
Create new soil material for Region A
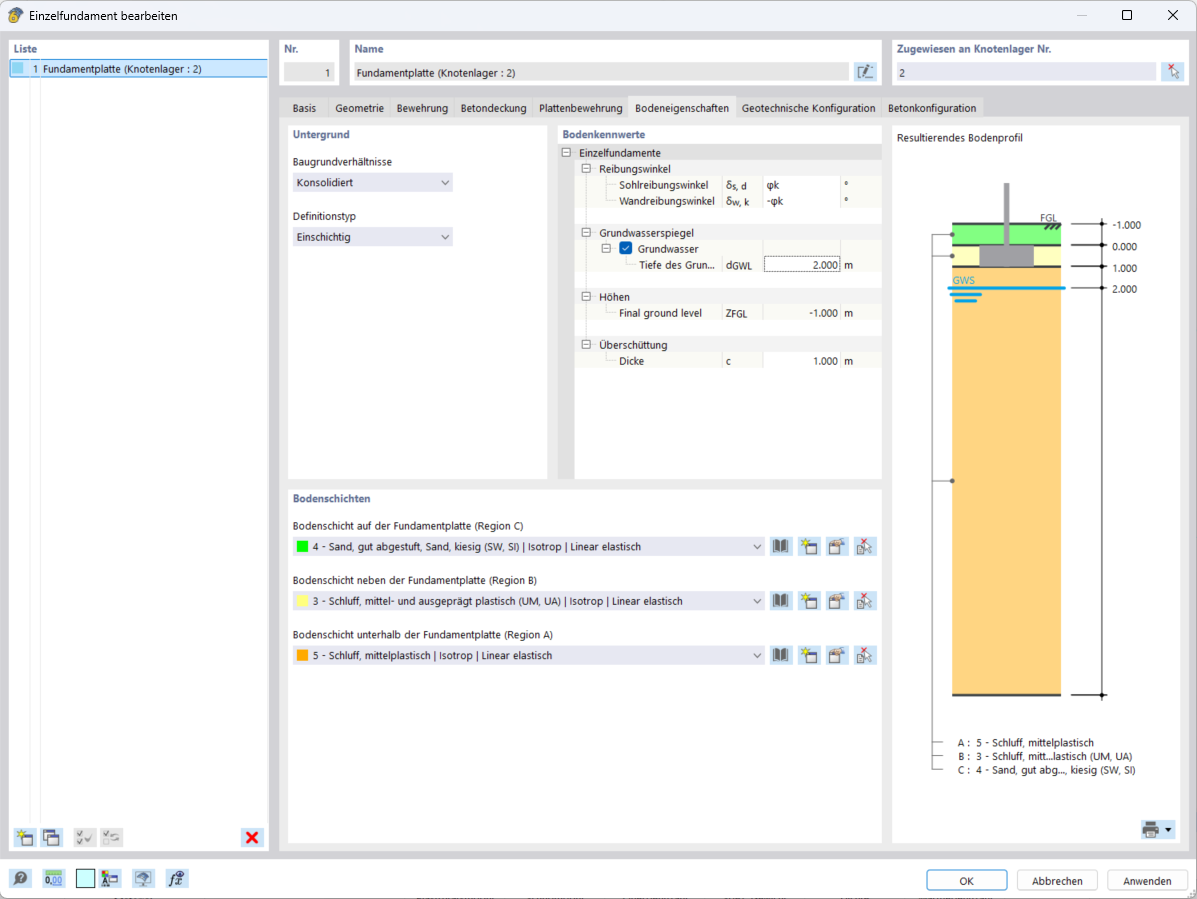tap(808, 655)
